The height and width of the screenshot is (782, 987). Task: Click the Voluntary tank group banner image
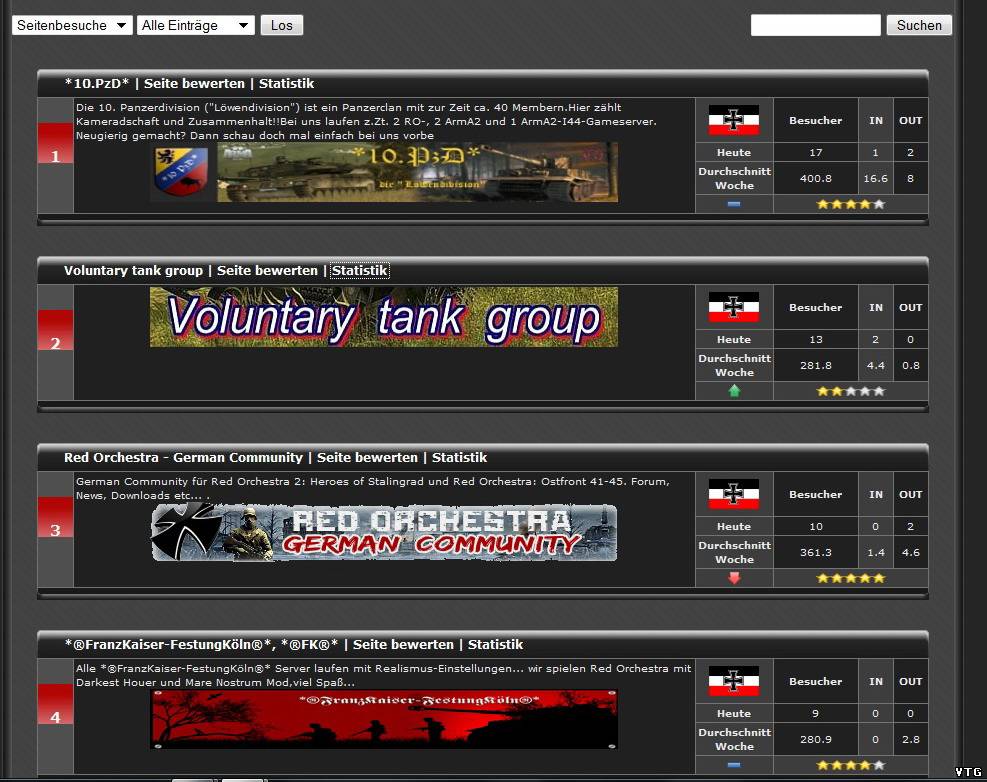pyautogui.click(x=384, y=317)
